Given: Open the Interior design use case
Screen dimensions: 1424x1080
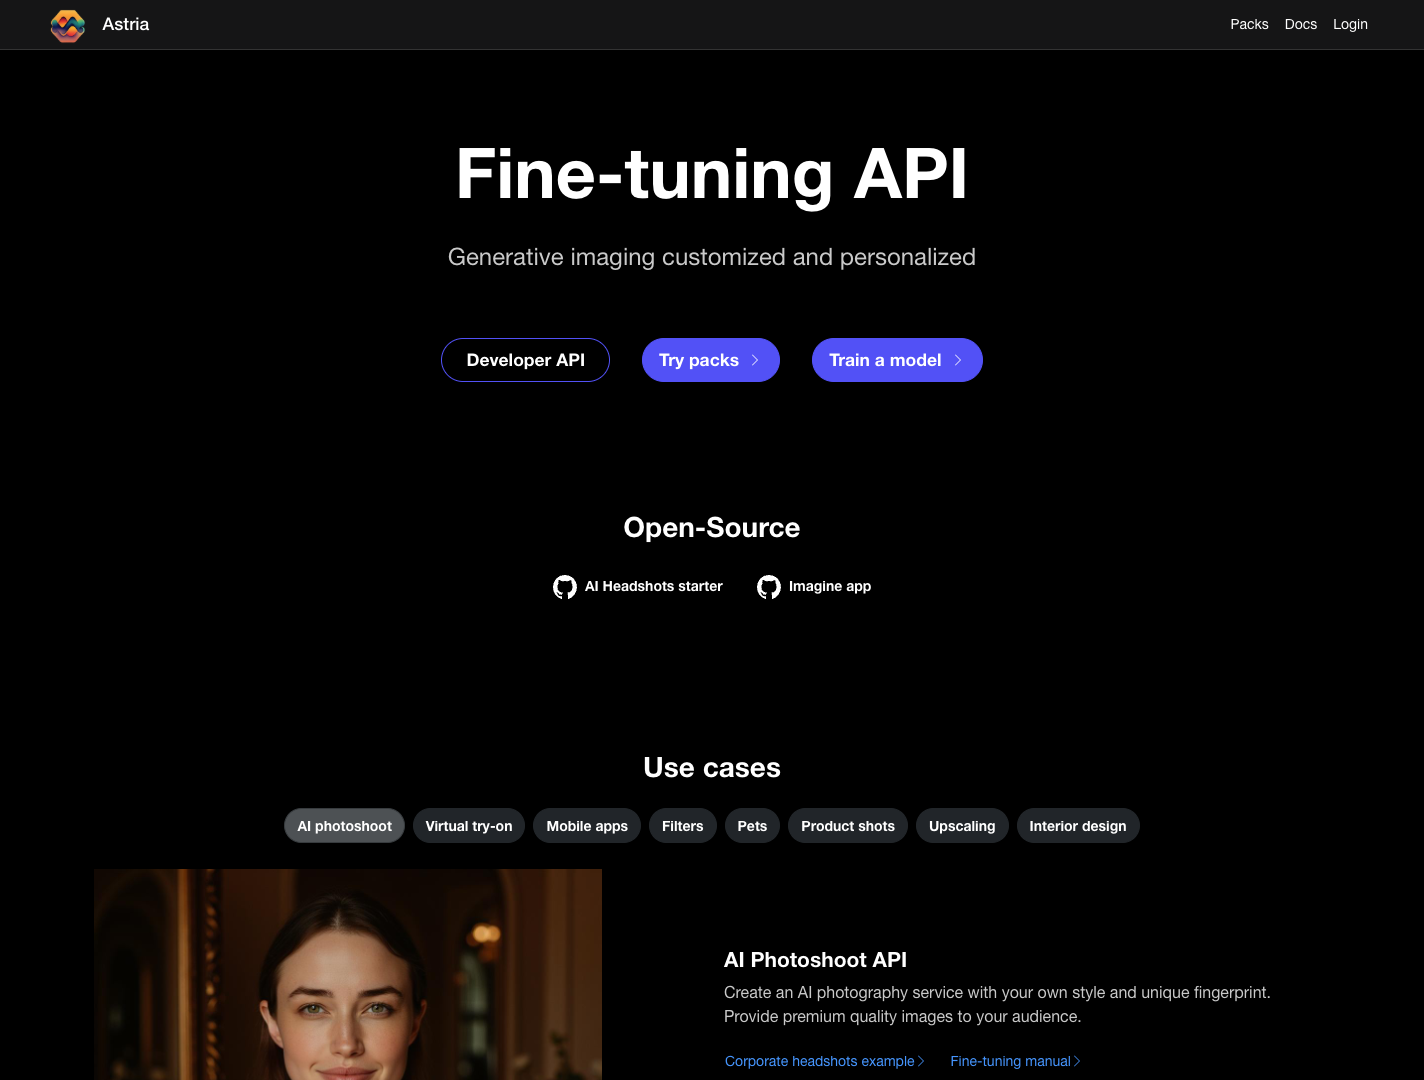Looking at the screenshot, I should pyautogui.click(x=1078, y=826).
